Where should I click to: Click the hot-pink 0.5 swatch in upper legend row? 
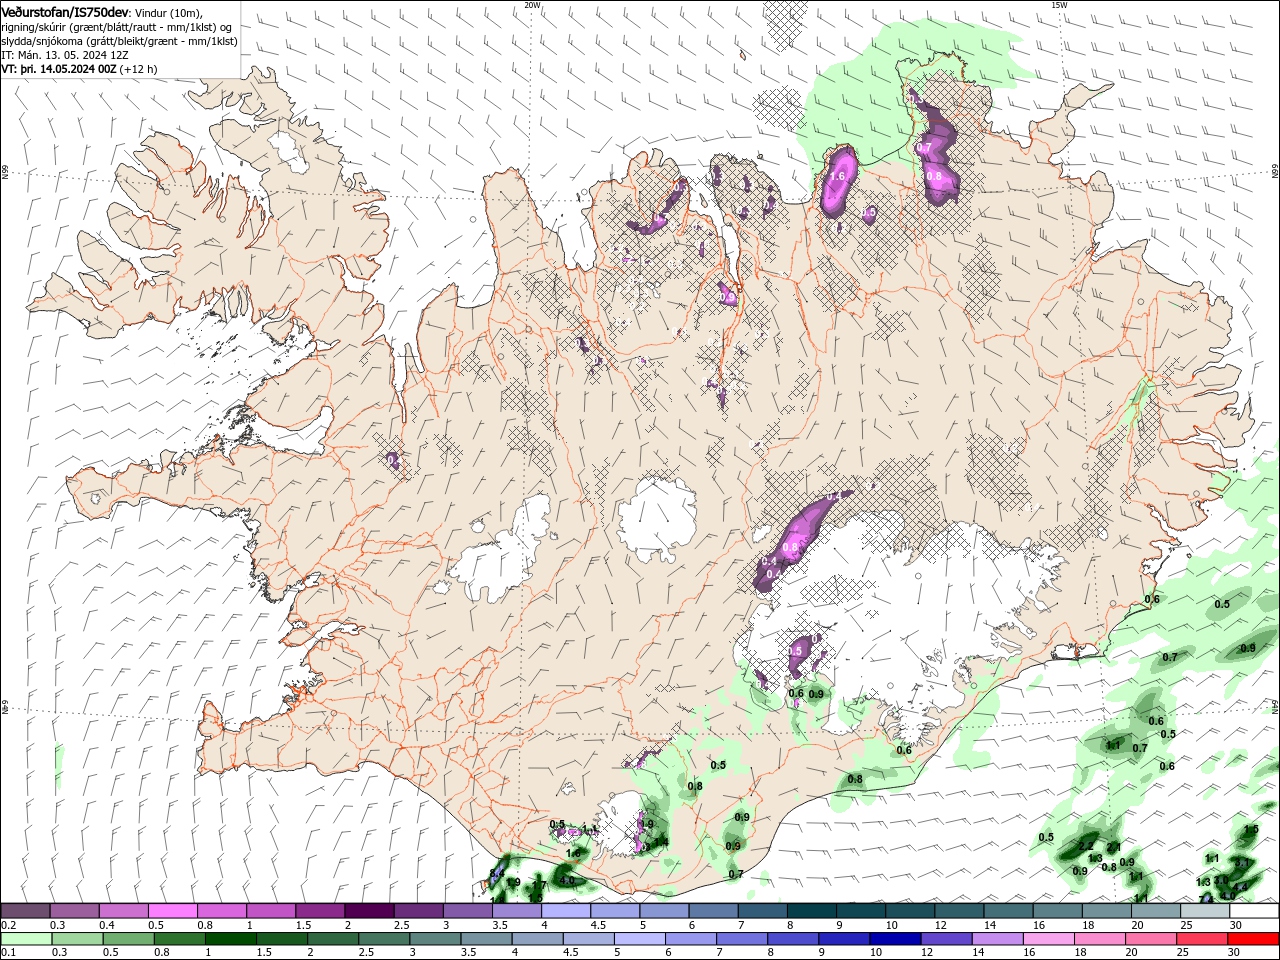pos(172,911)
